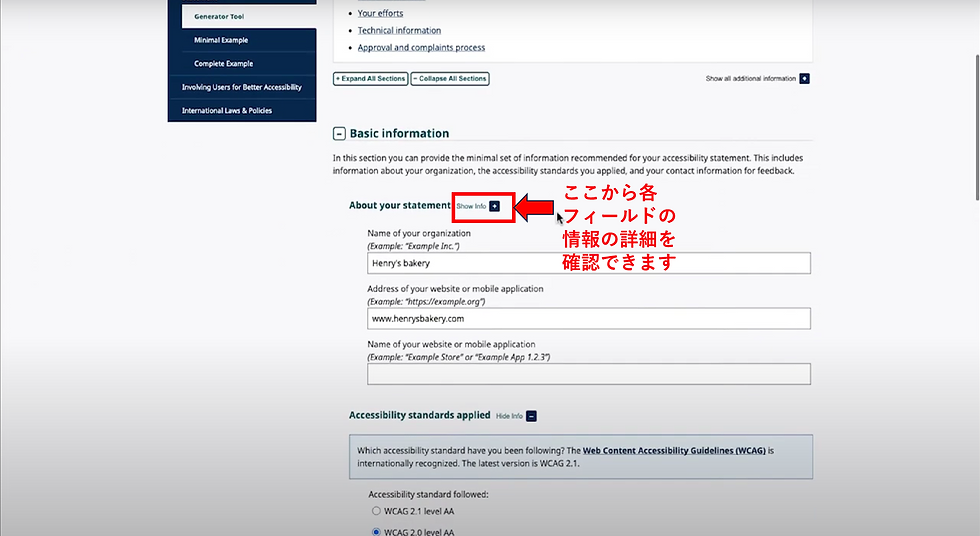The height and width of the screenshot is (536, 980).
Task: Follow the Technical information link
Action: (x=399, y=31)
